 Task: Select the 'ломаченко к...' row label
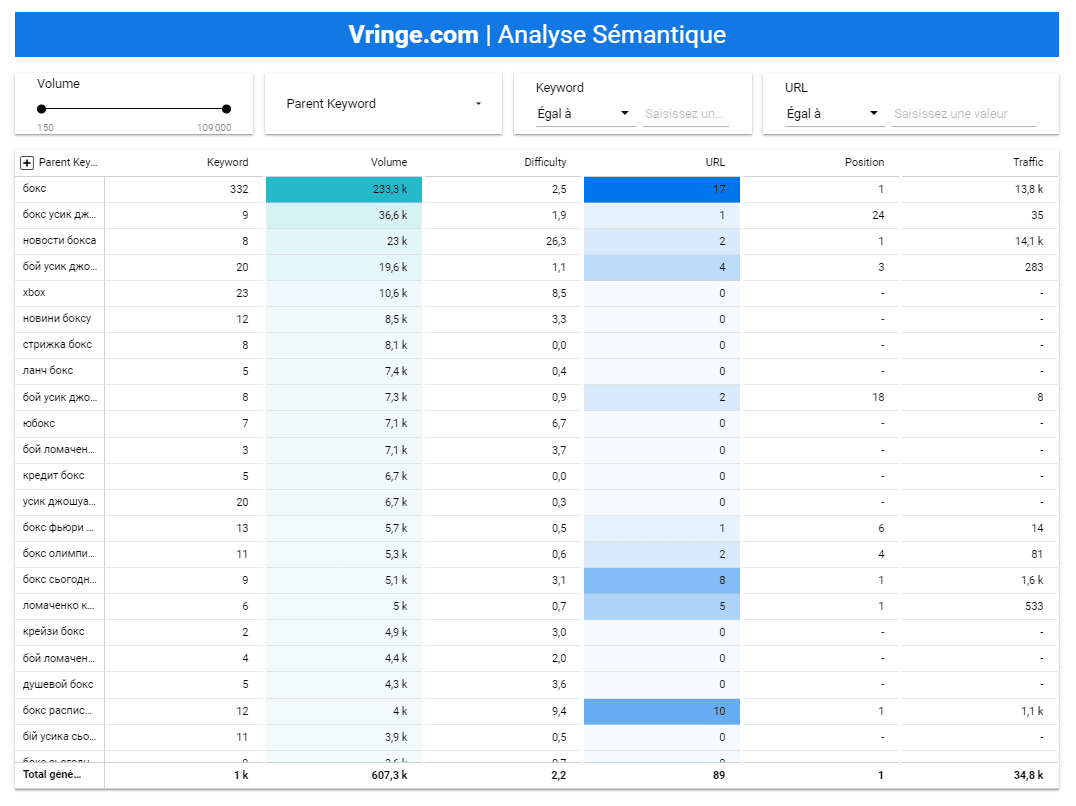point(58,606)
